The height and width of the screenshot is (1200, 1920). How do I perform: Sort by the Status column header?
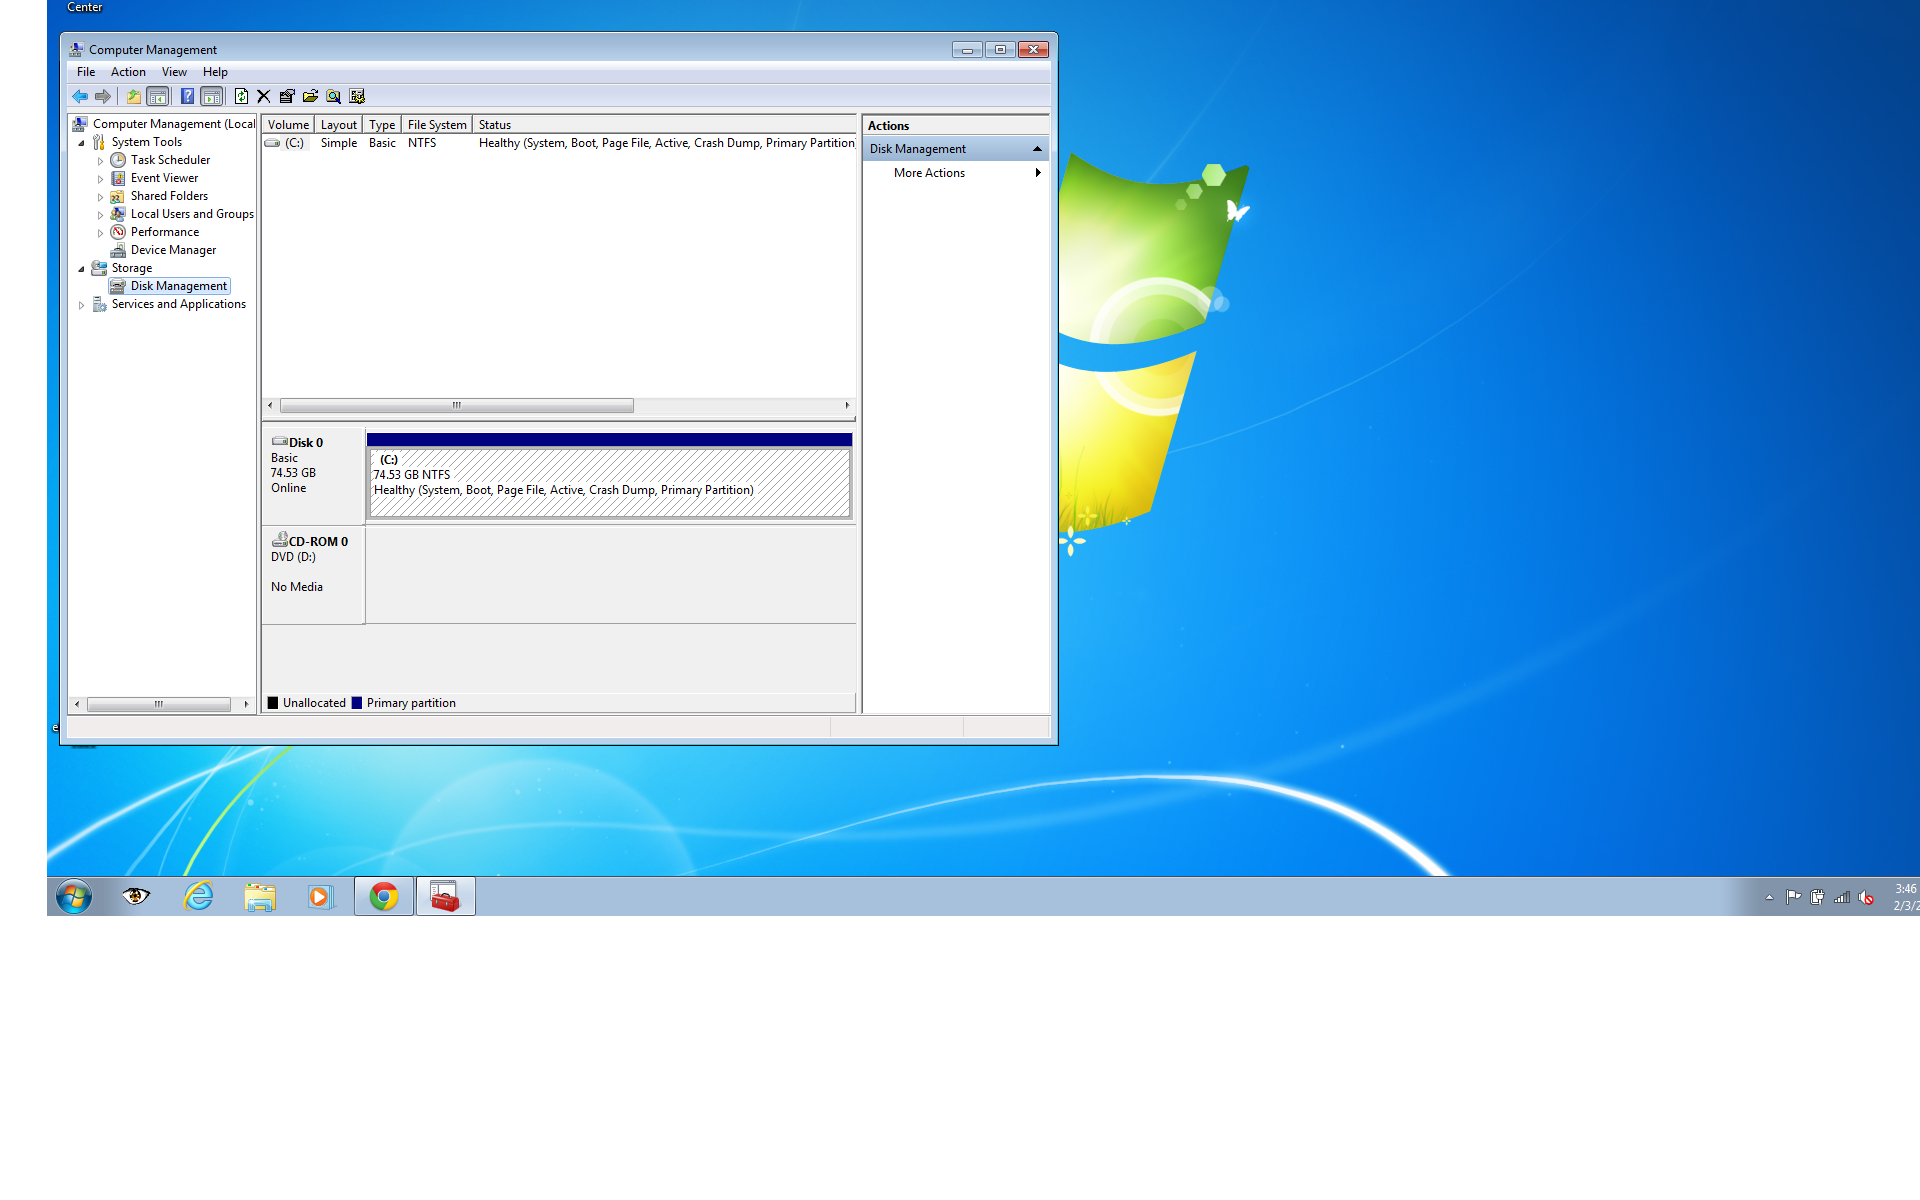[x=664, y=125]
